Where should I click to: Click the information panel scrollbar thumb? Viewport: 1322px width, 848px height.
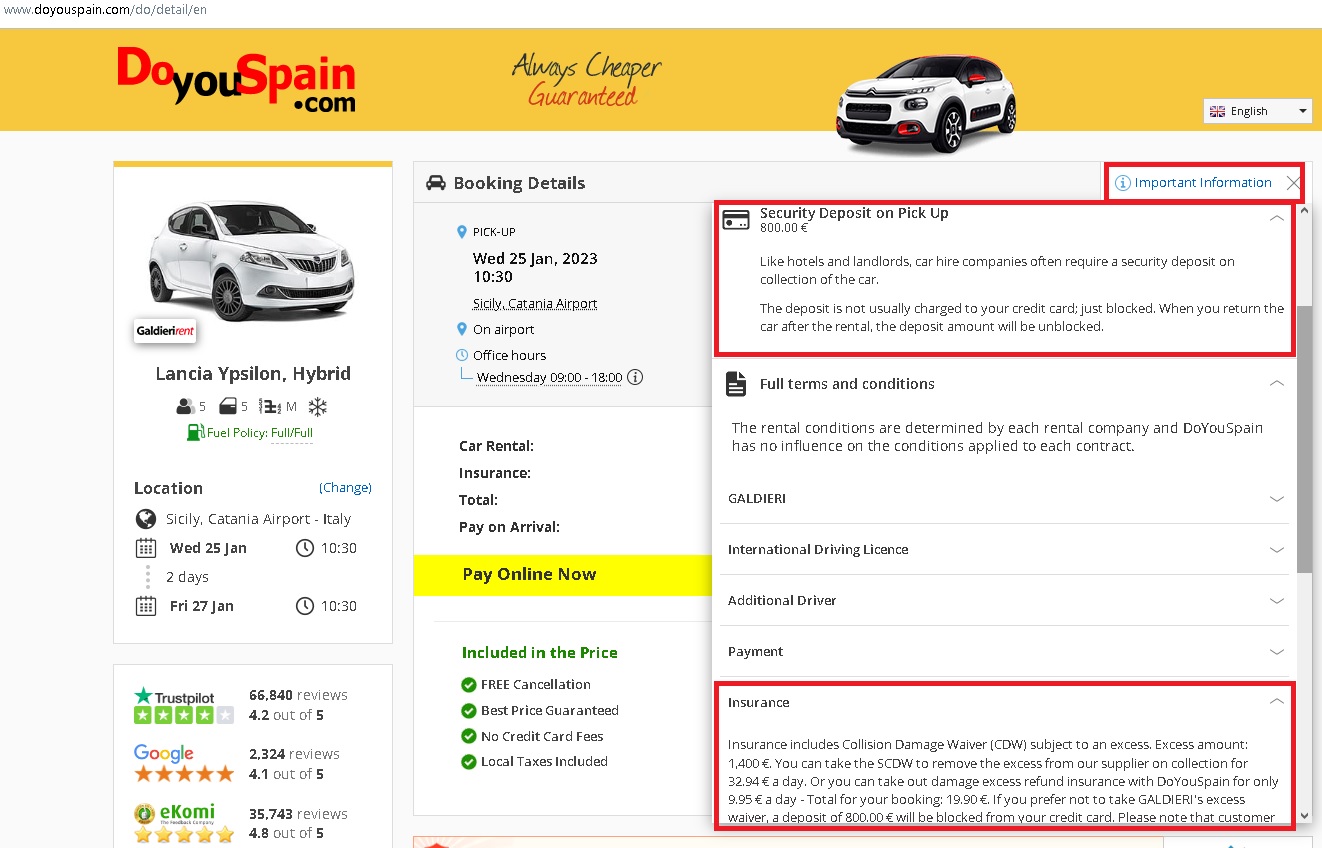pos(1304,440)
